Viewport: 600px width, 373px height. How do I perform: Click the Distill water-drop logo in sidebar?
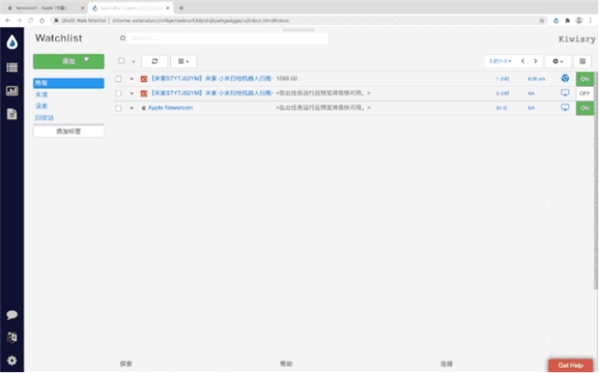[x=12, y=42]
